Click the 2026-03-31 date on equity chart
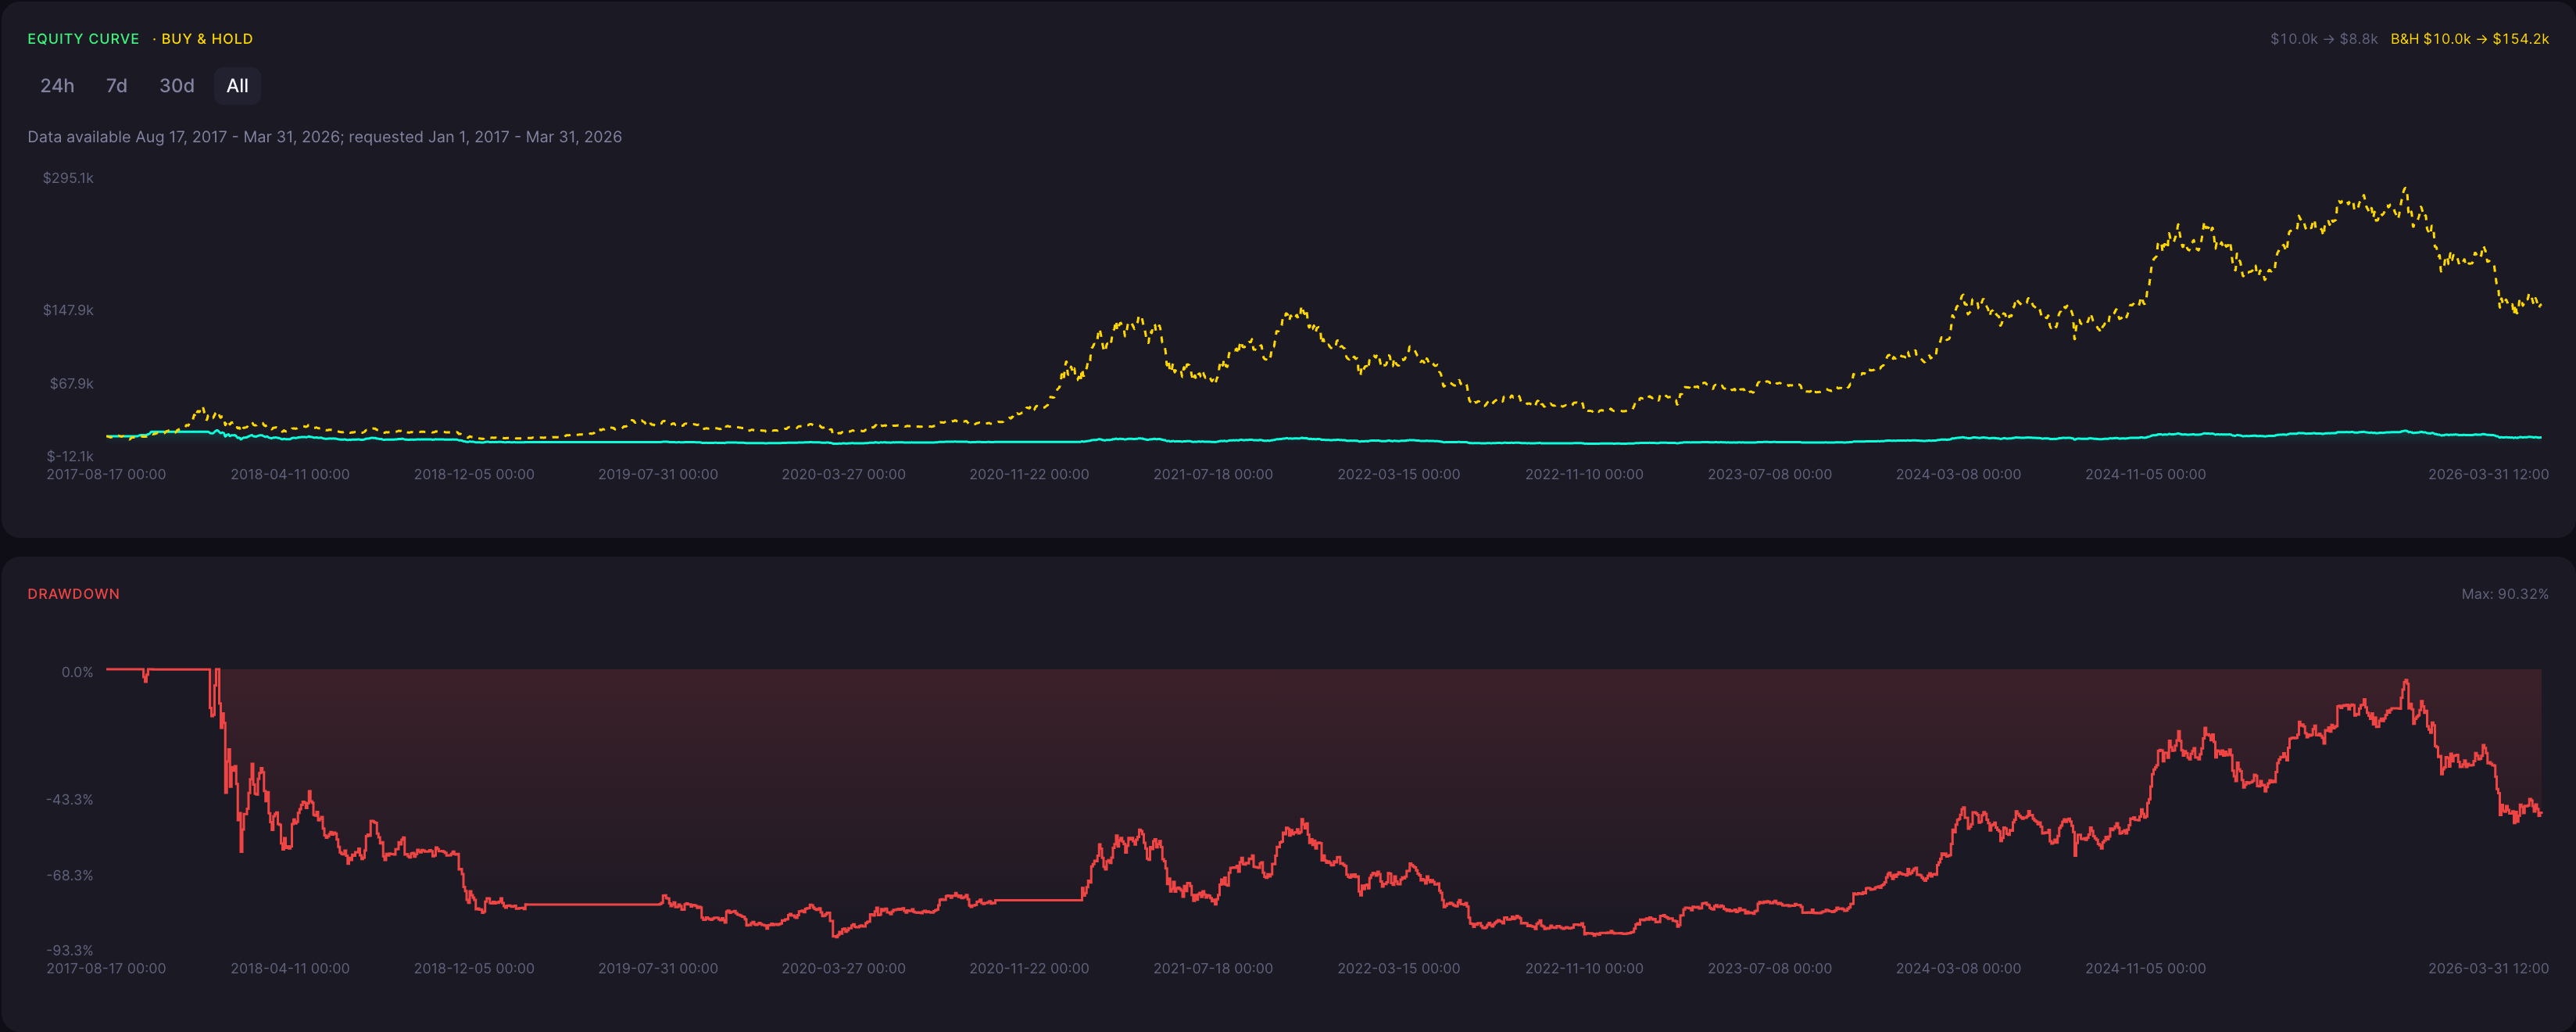The width and height of the screenshot is (2576, 1032). pyautogui.click(x=2488, y=474)
